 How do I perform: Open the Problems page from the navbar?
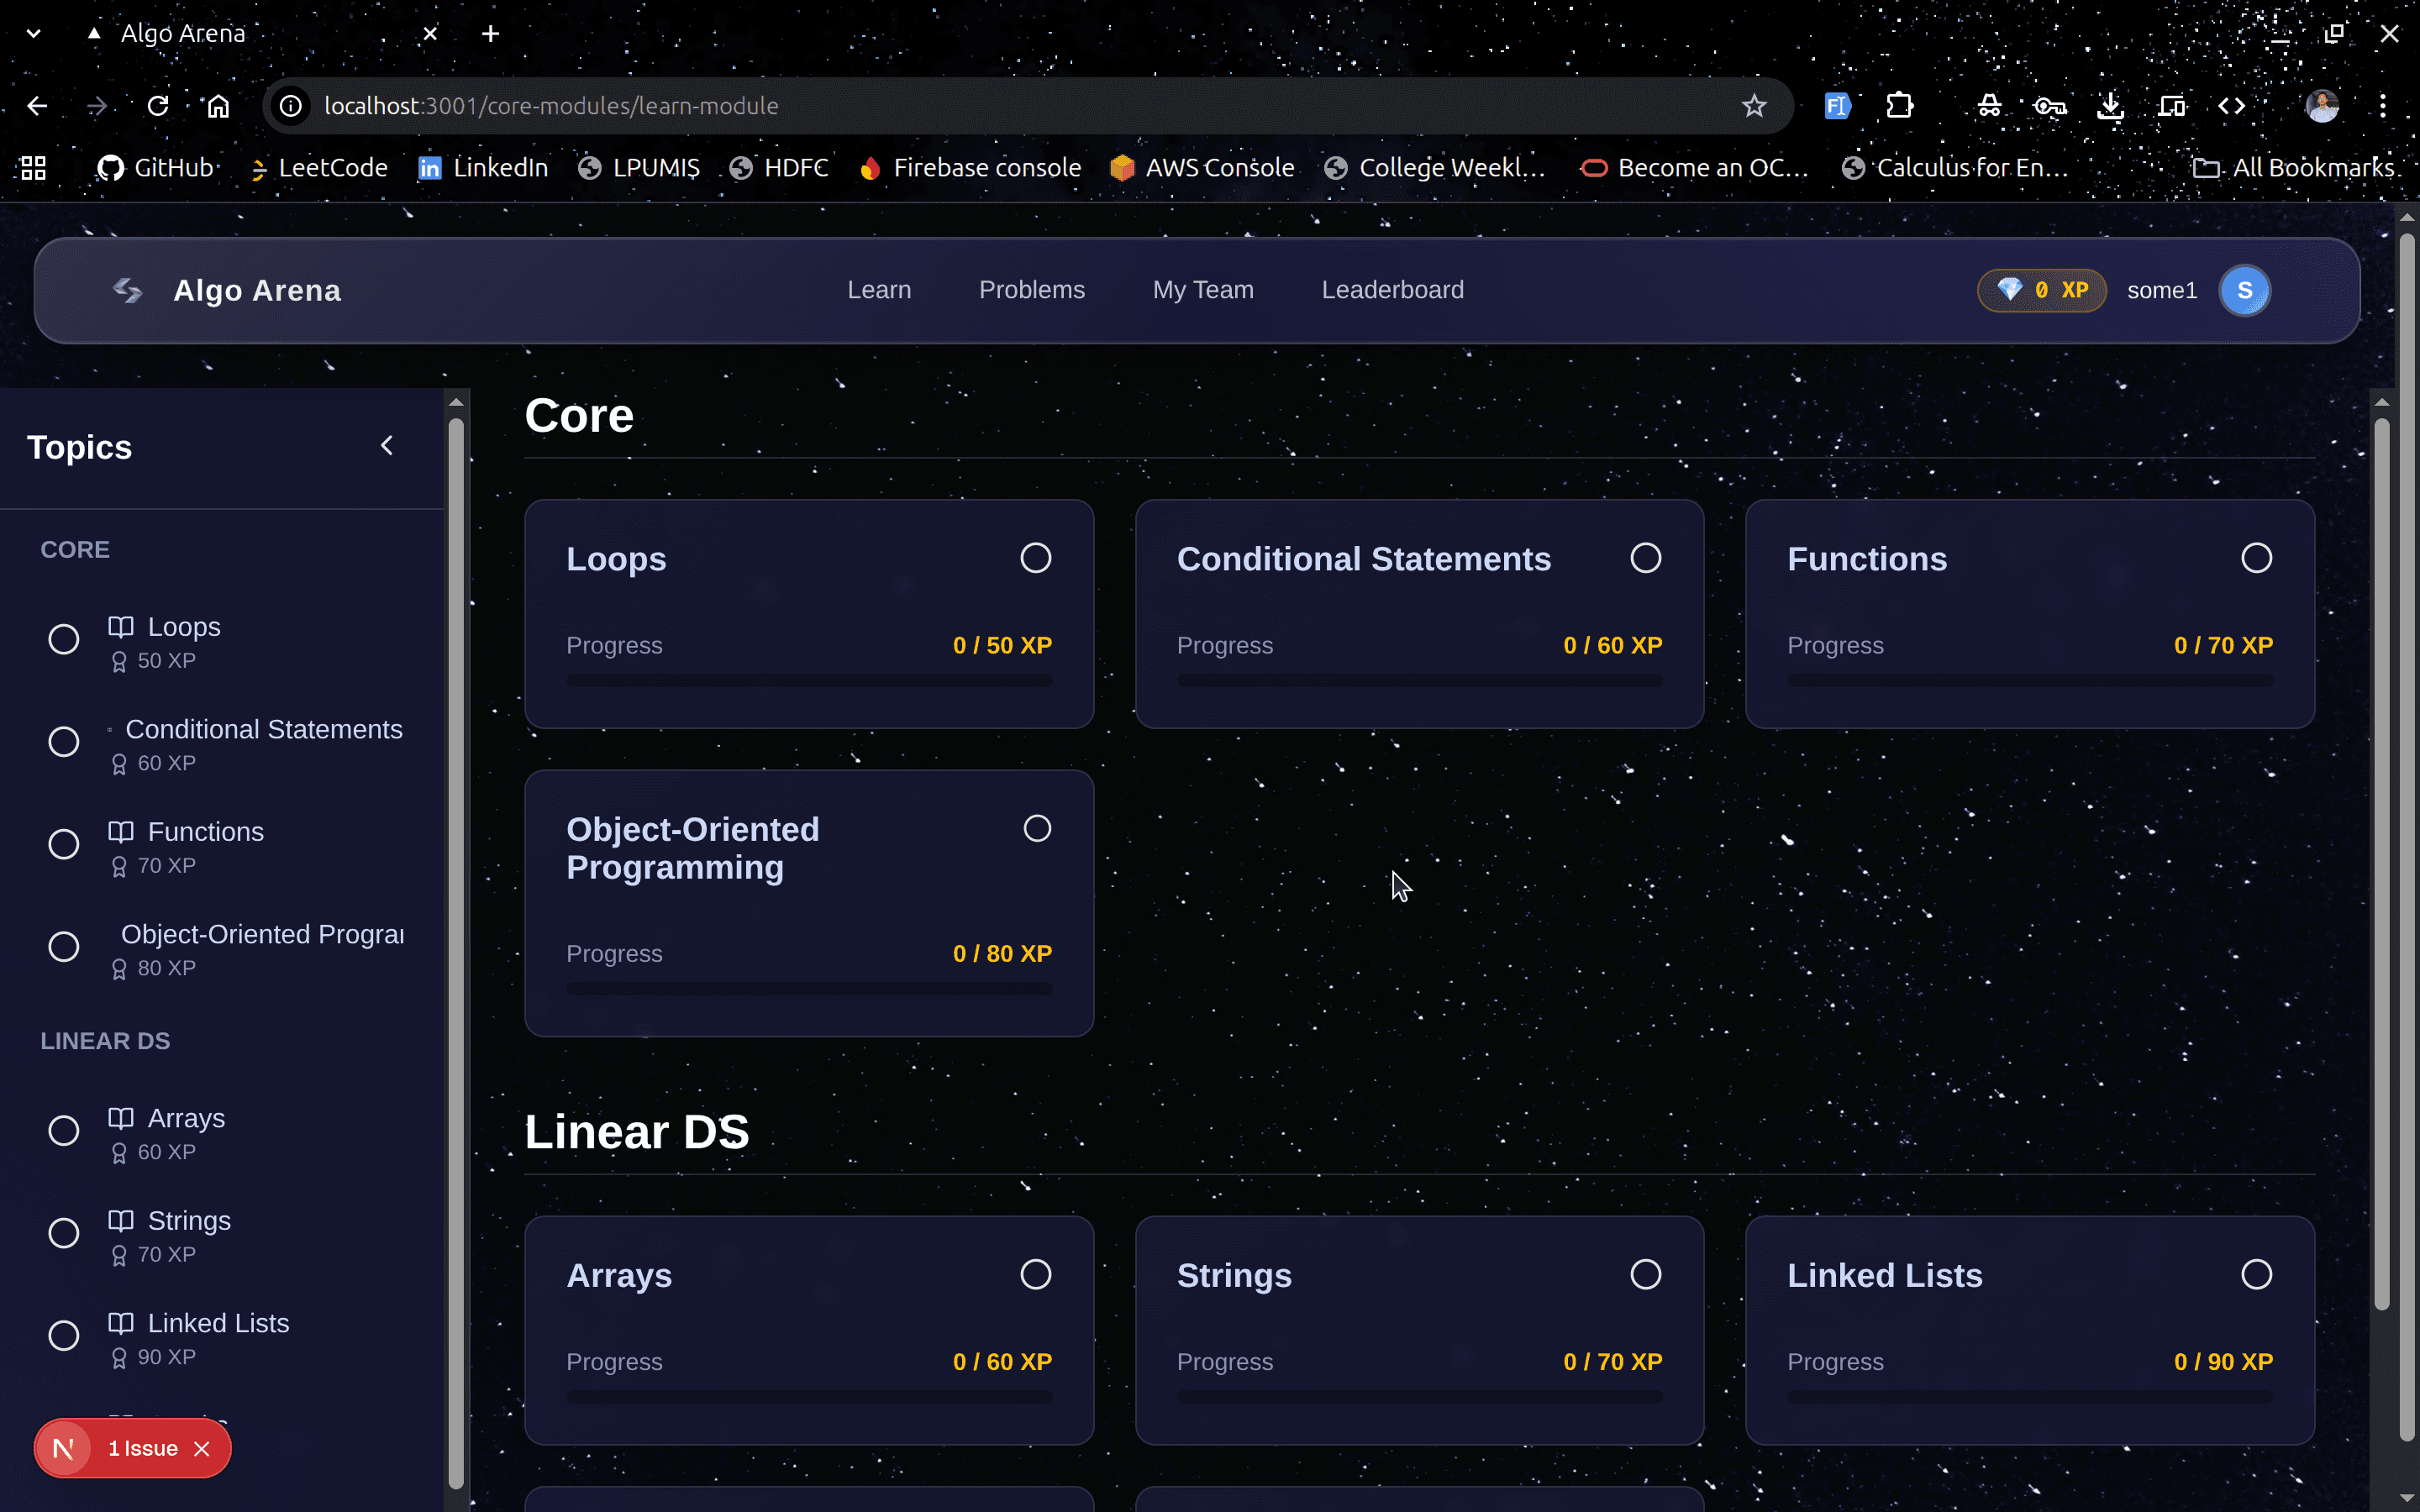pyautogui.click(x=1031, y=290)
